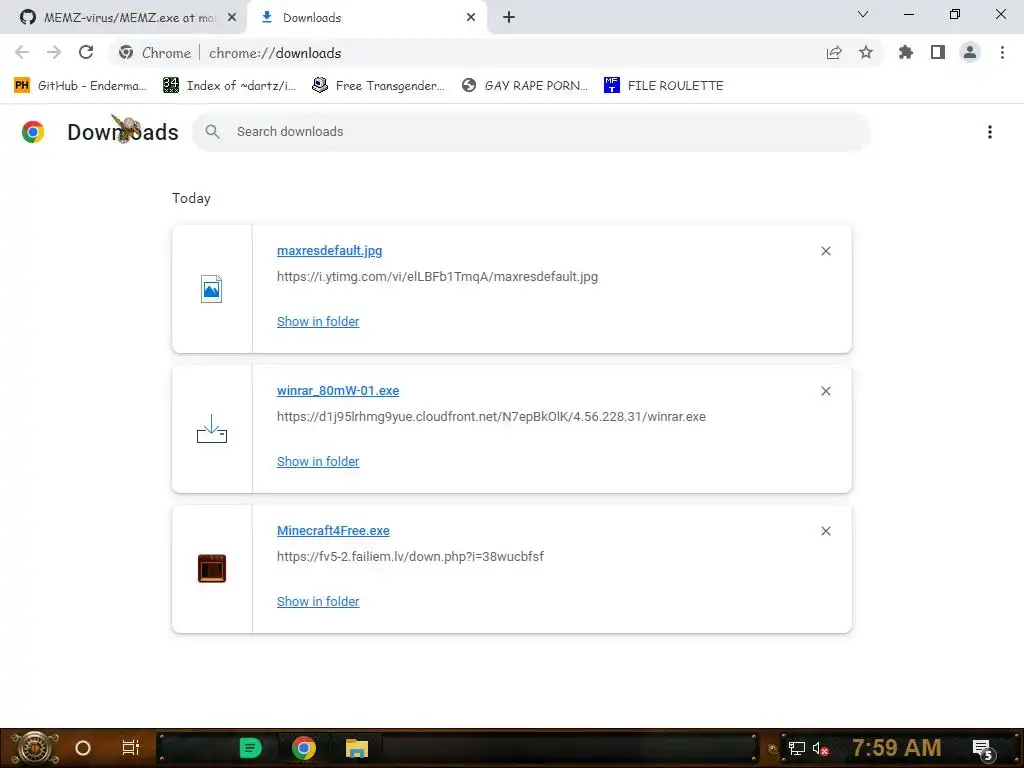This screenshot has height=768, width=1024.
Task: Close the MEMZ-virus GitHub tab
Action: coord(232,18)
